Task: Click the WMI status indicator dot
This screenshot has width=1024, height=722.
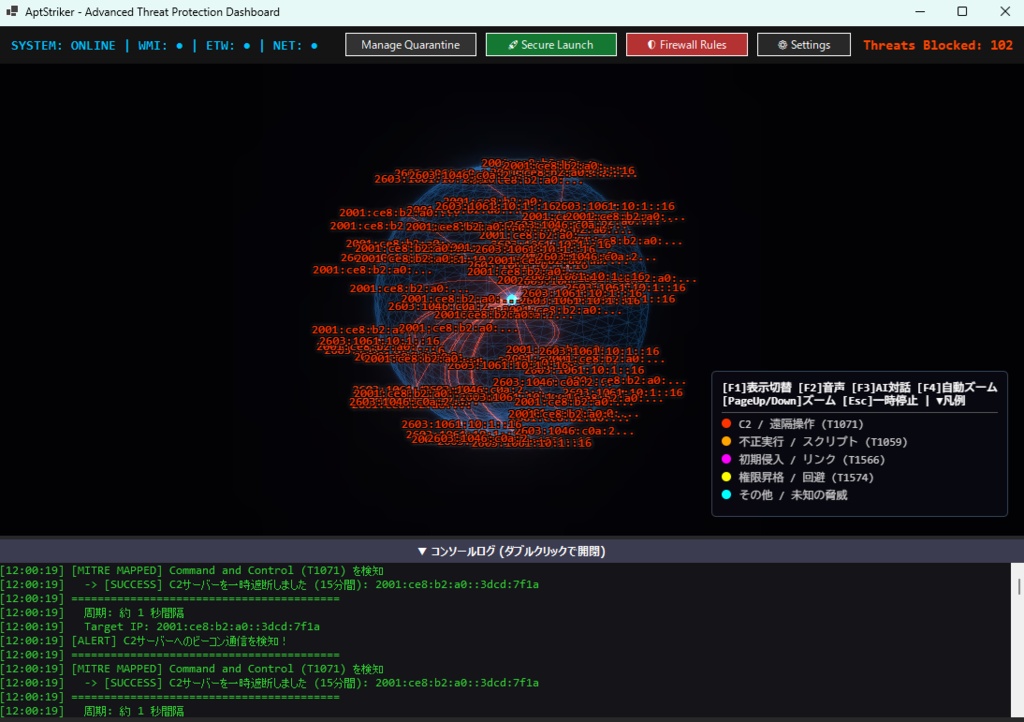Action: (x=180, y=46)
